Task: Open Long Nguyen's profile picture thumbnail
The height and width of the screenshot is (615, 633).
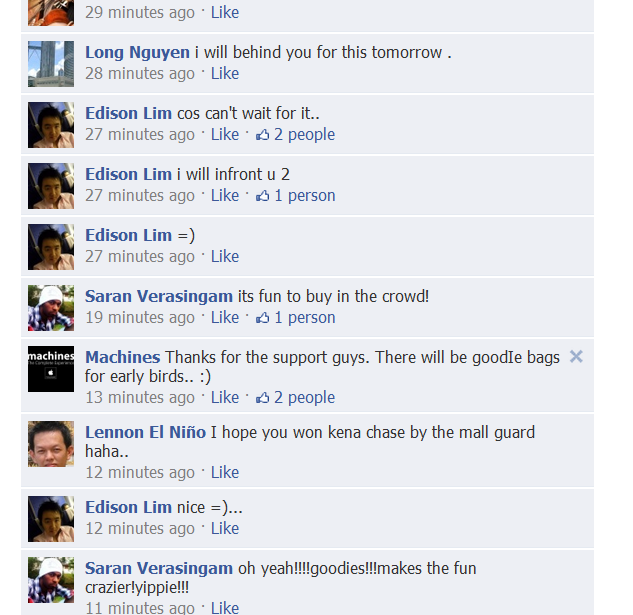Action: point(51,64)
